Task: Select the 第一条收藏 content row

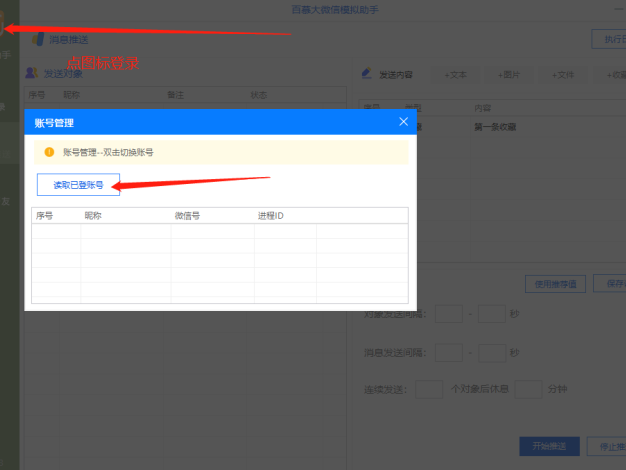Action: (x=495, y=127)
